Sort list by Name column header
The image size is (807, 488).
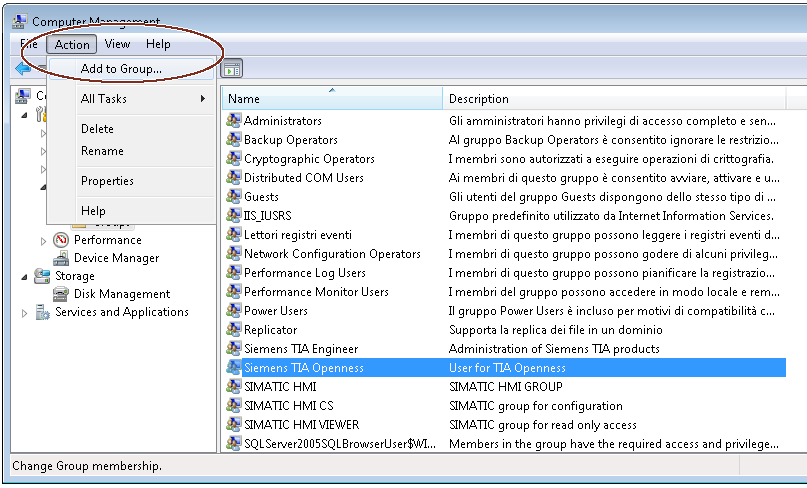coord(330,99)
